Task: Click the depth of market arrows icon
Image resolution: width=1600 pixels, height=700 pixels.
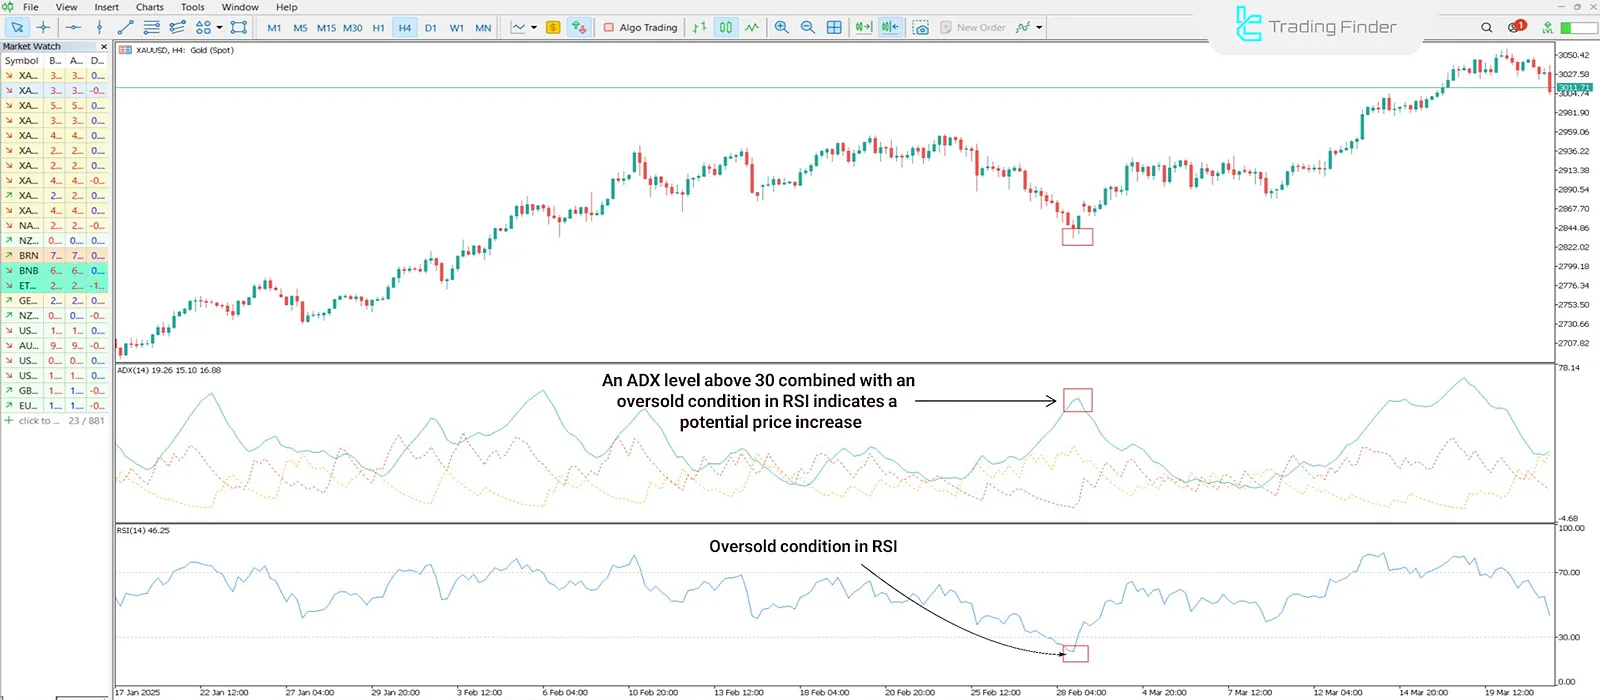Action: tap(579, 27)
